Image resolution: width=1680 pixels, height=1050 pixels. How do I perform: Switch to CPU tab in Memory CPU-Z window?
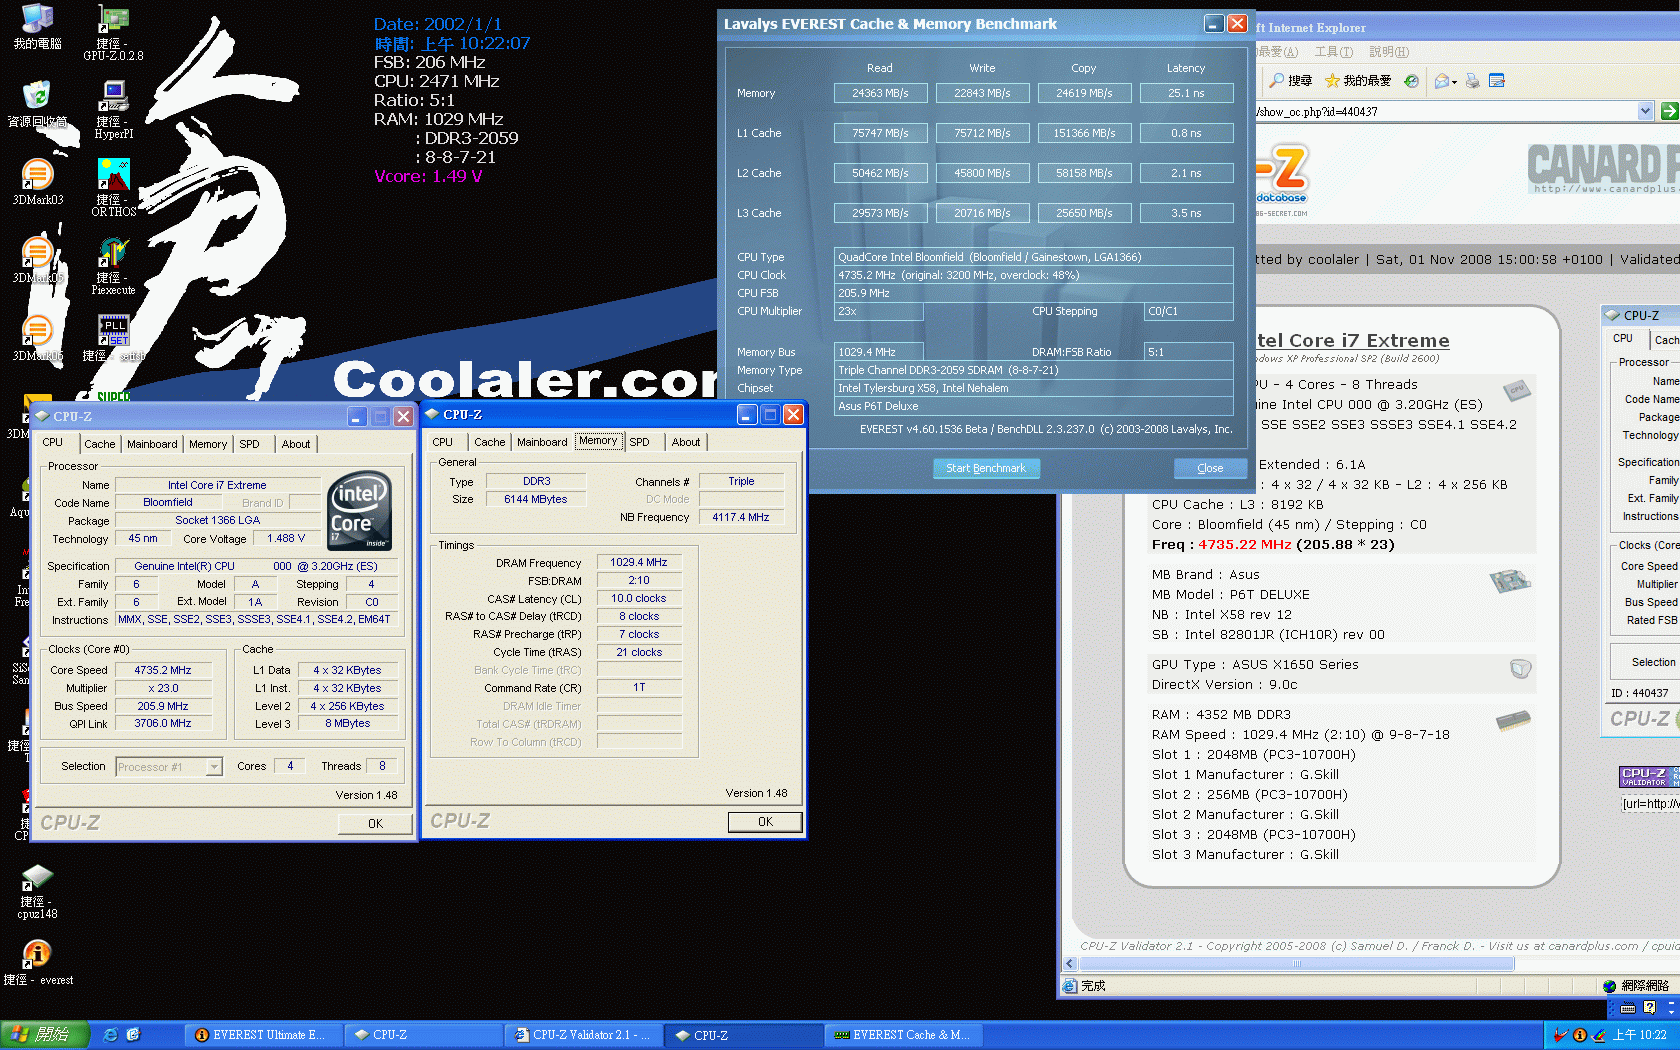(x=443, y=442)
